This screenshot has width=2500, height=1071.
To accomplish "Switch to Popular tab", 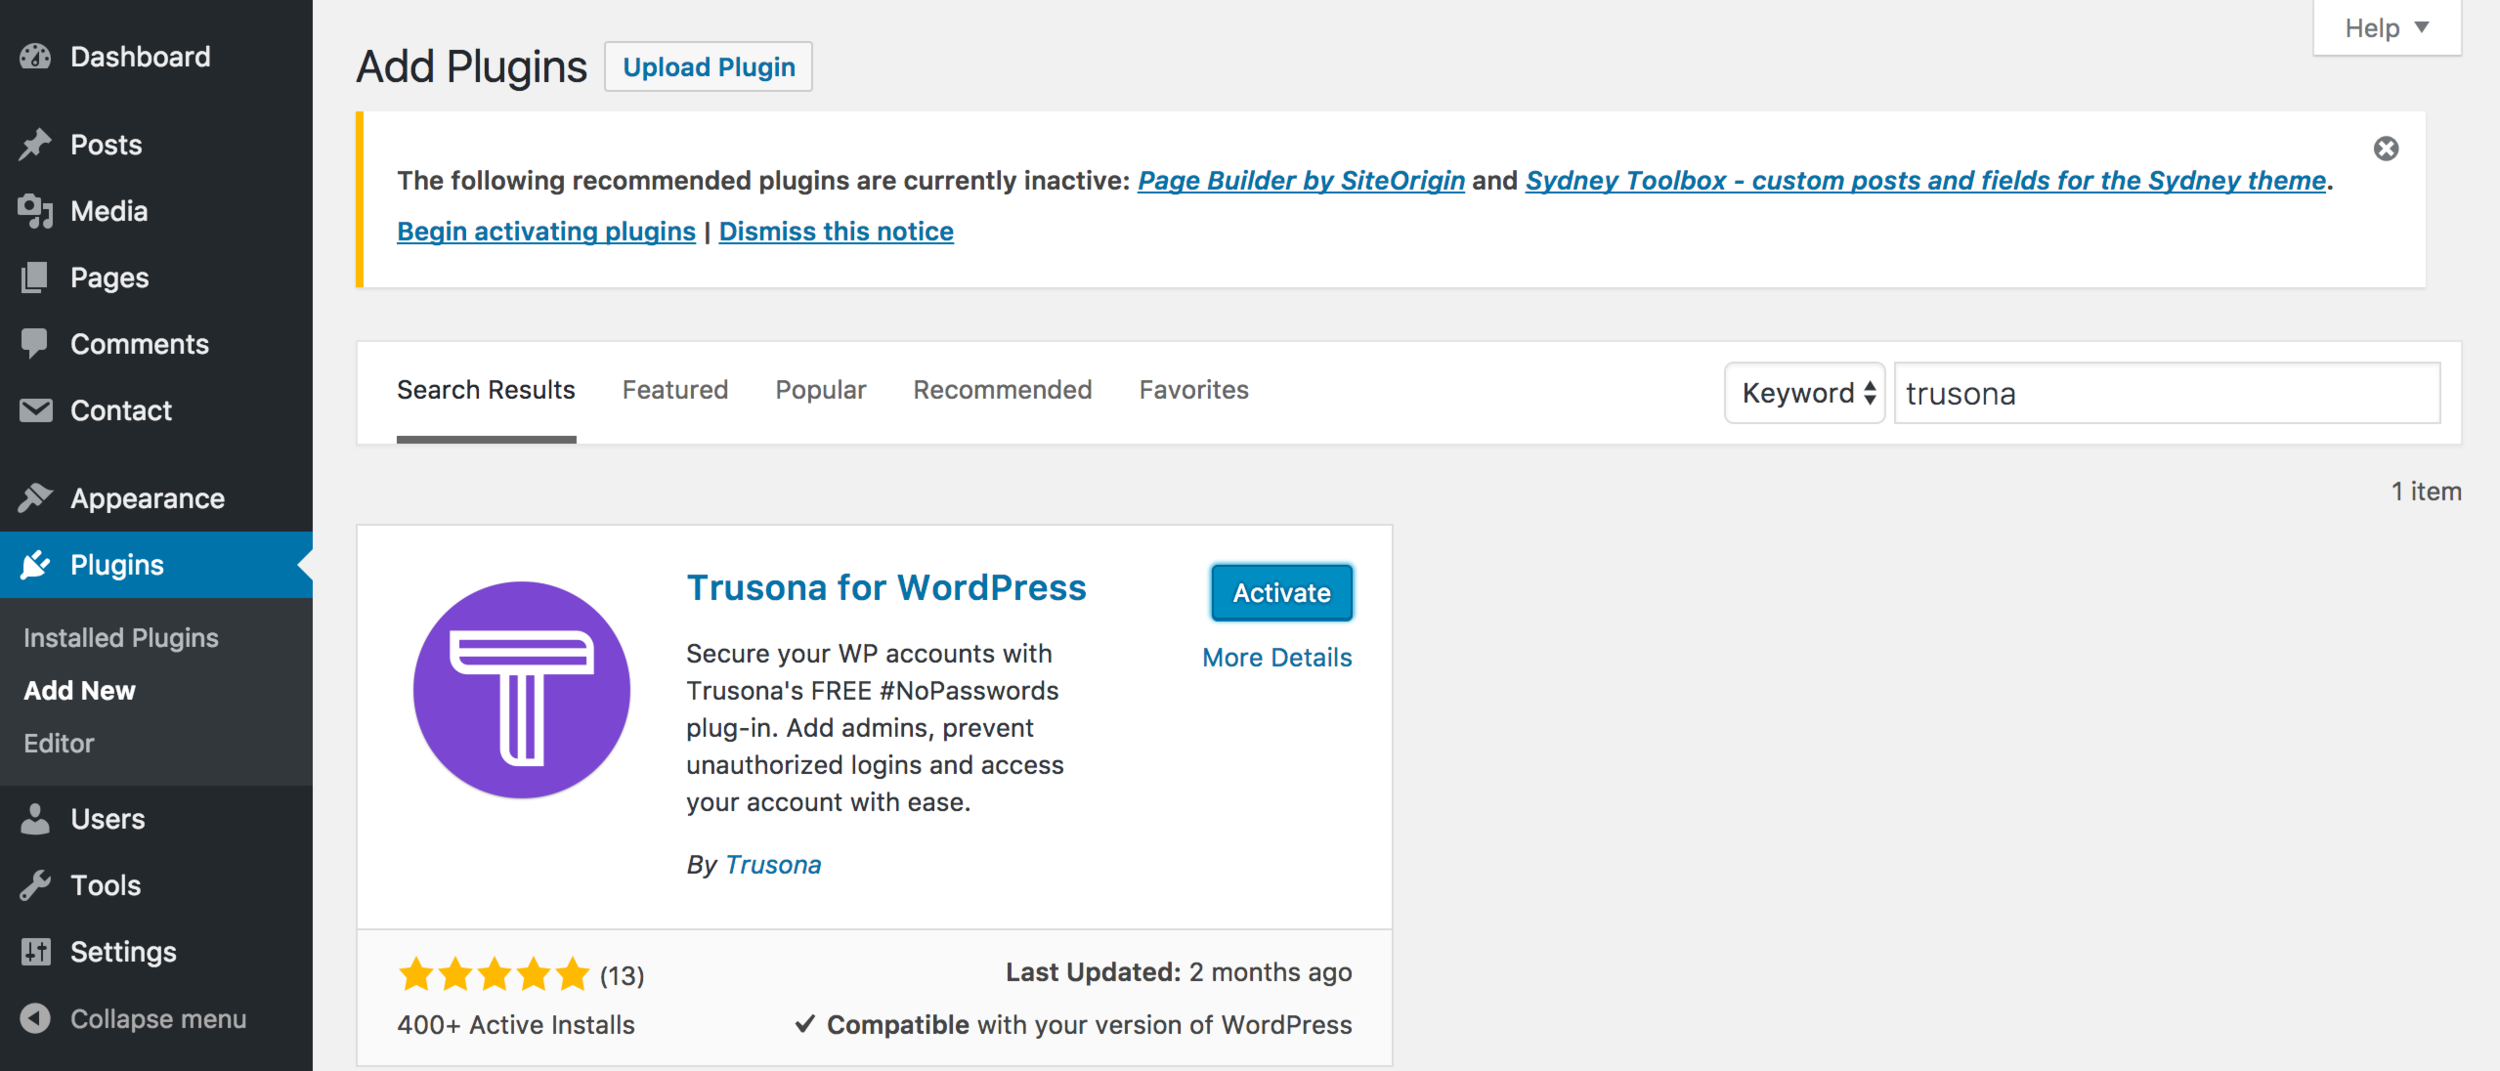I will click(821, 390).
